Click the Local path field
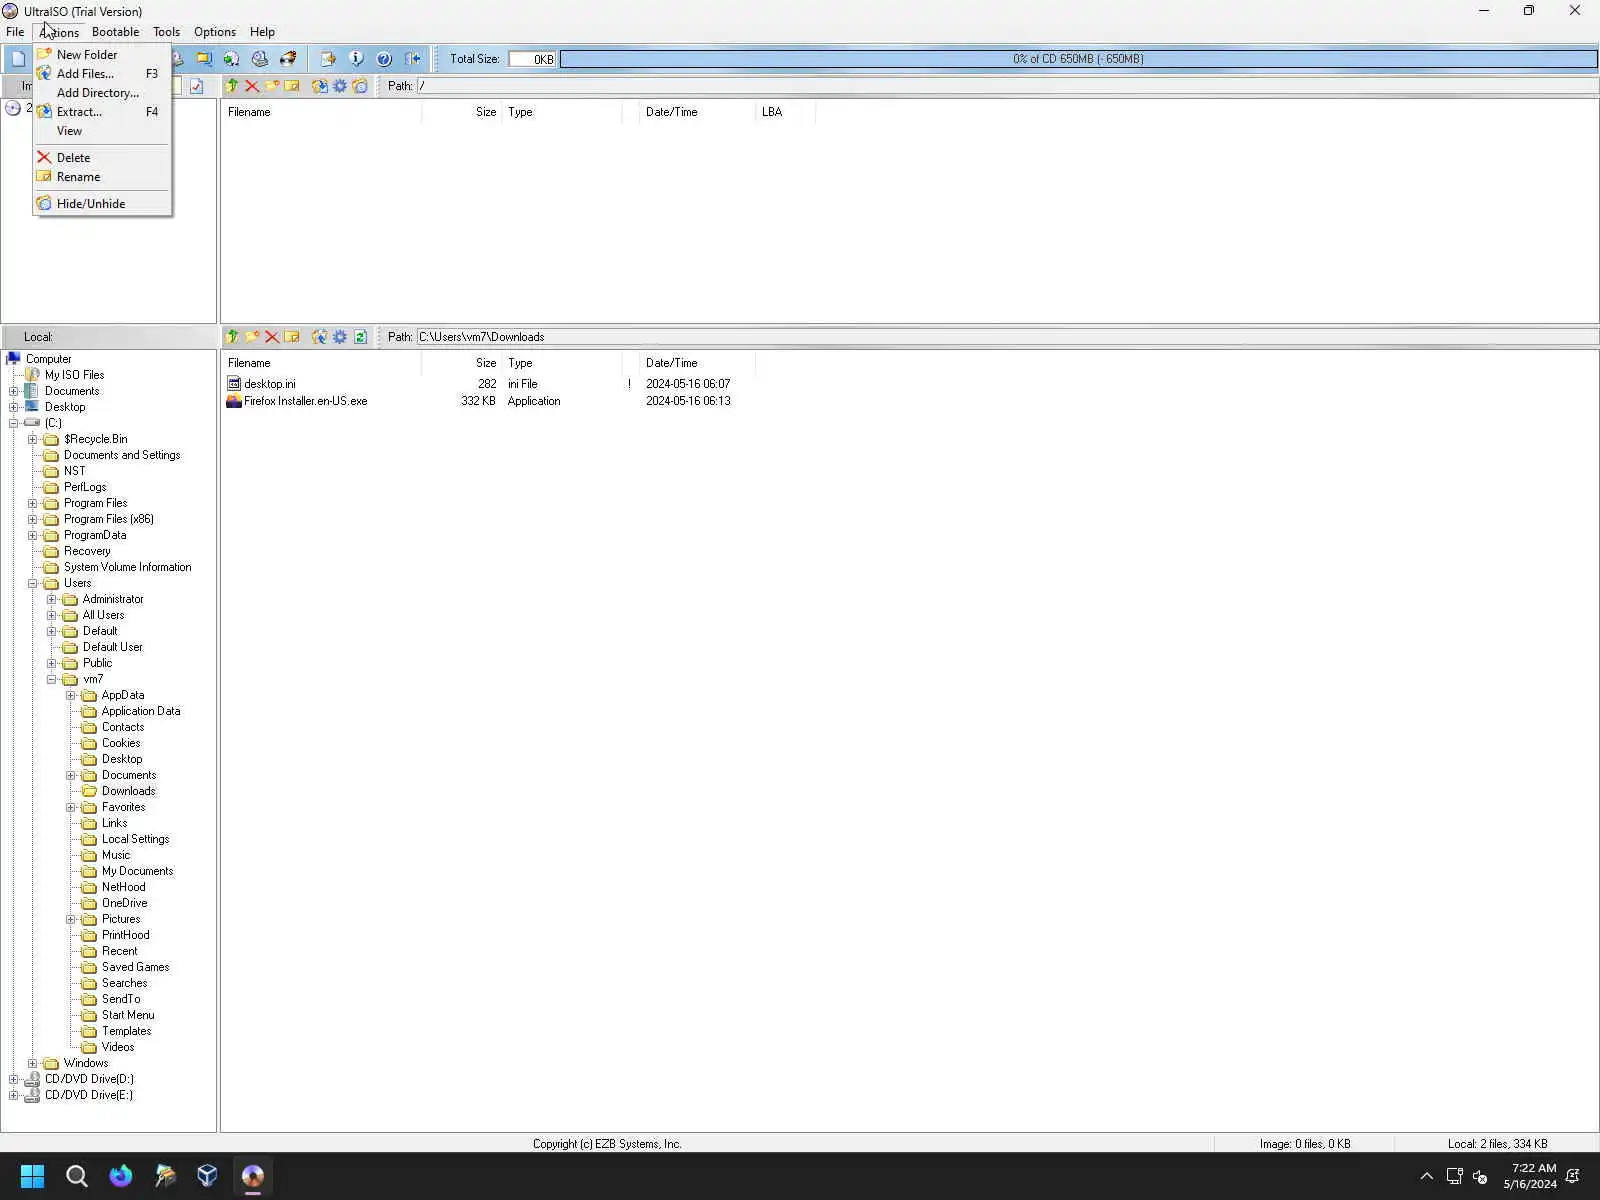Screen dimensions: 1600x1200 point(1006,337)
